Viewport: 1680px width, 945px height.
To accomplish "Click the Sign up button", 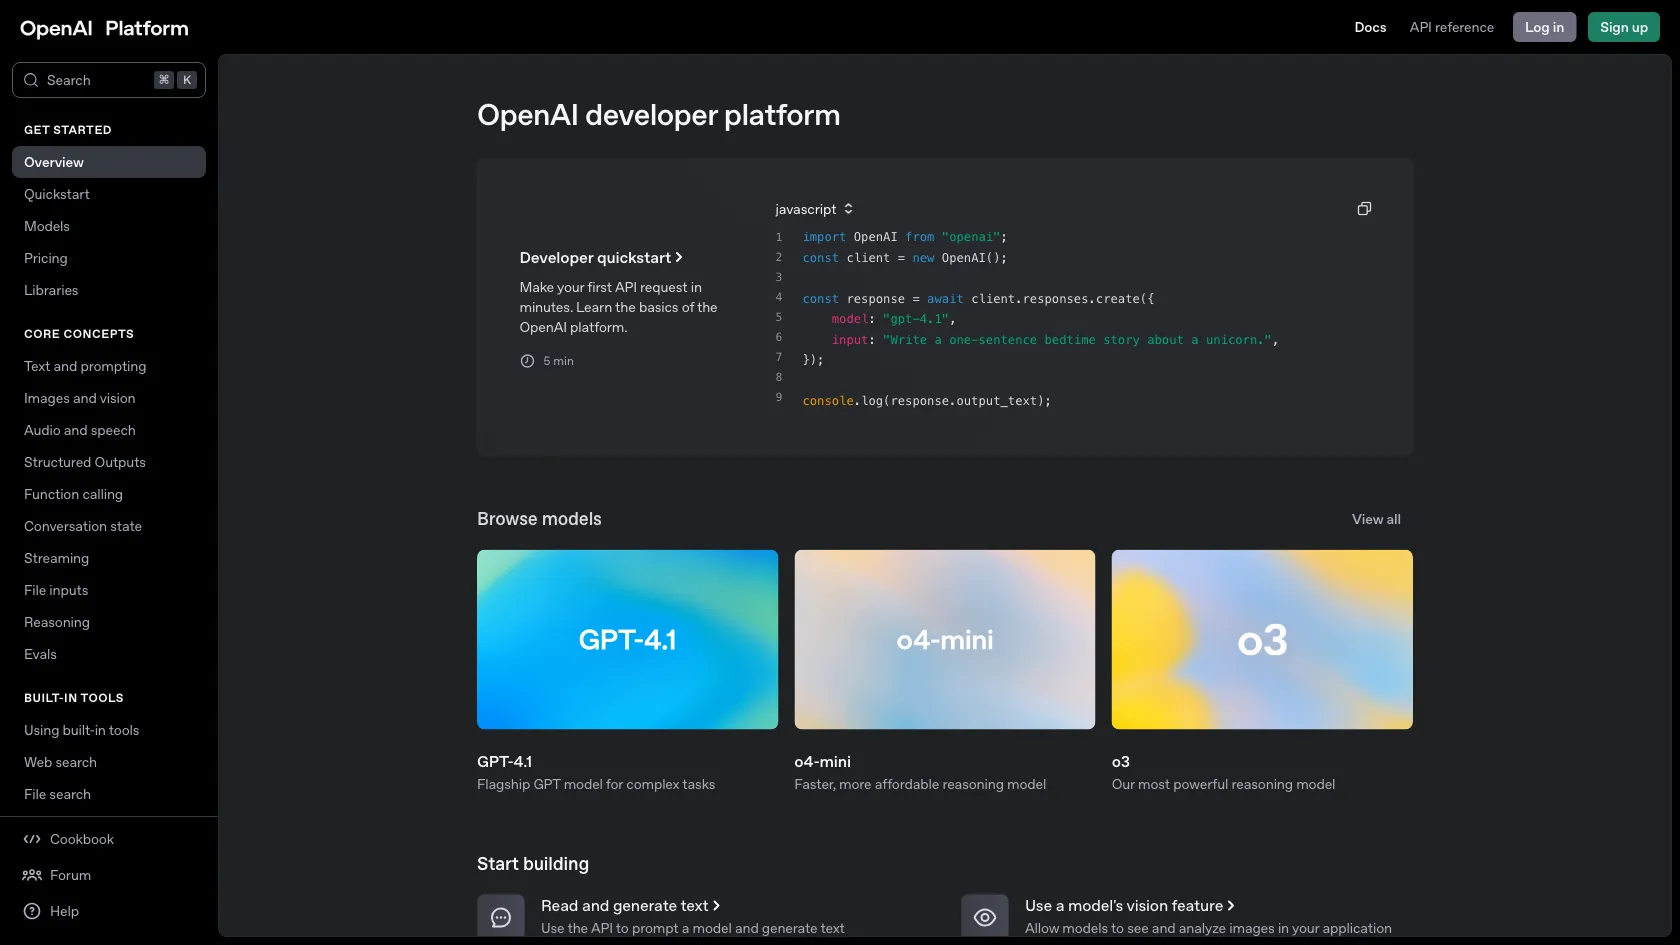I will tap(1623, 27).
